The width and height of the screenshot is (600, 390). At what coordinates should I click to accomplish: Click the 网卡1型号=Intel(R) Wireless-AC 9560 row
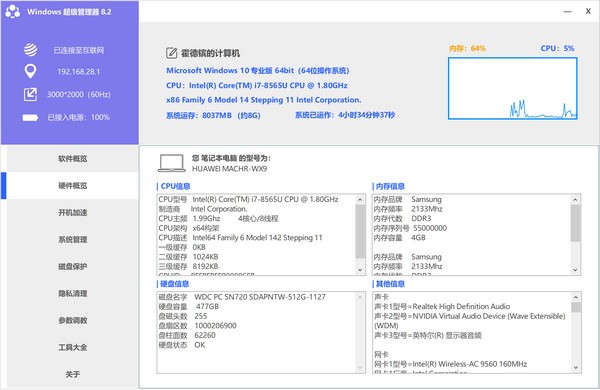[450, 364]
